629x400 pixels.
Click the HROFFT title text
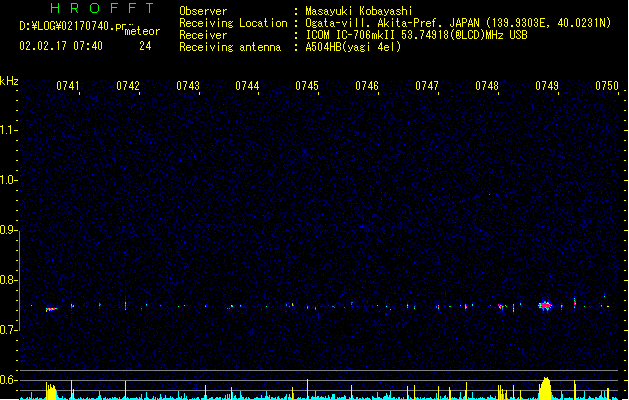coord(102,8)
